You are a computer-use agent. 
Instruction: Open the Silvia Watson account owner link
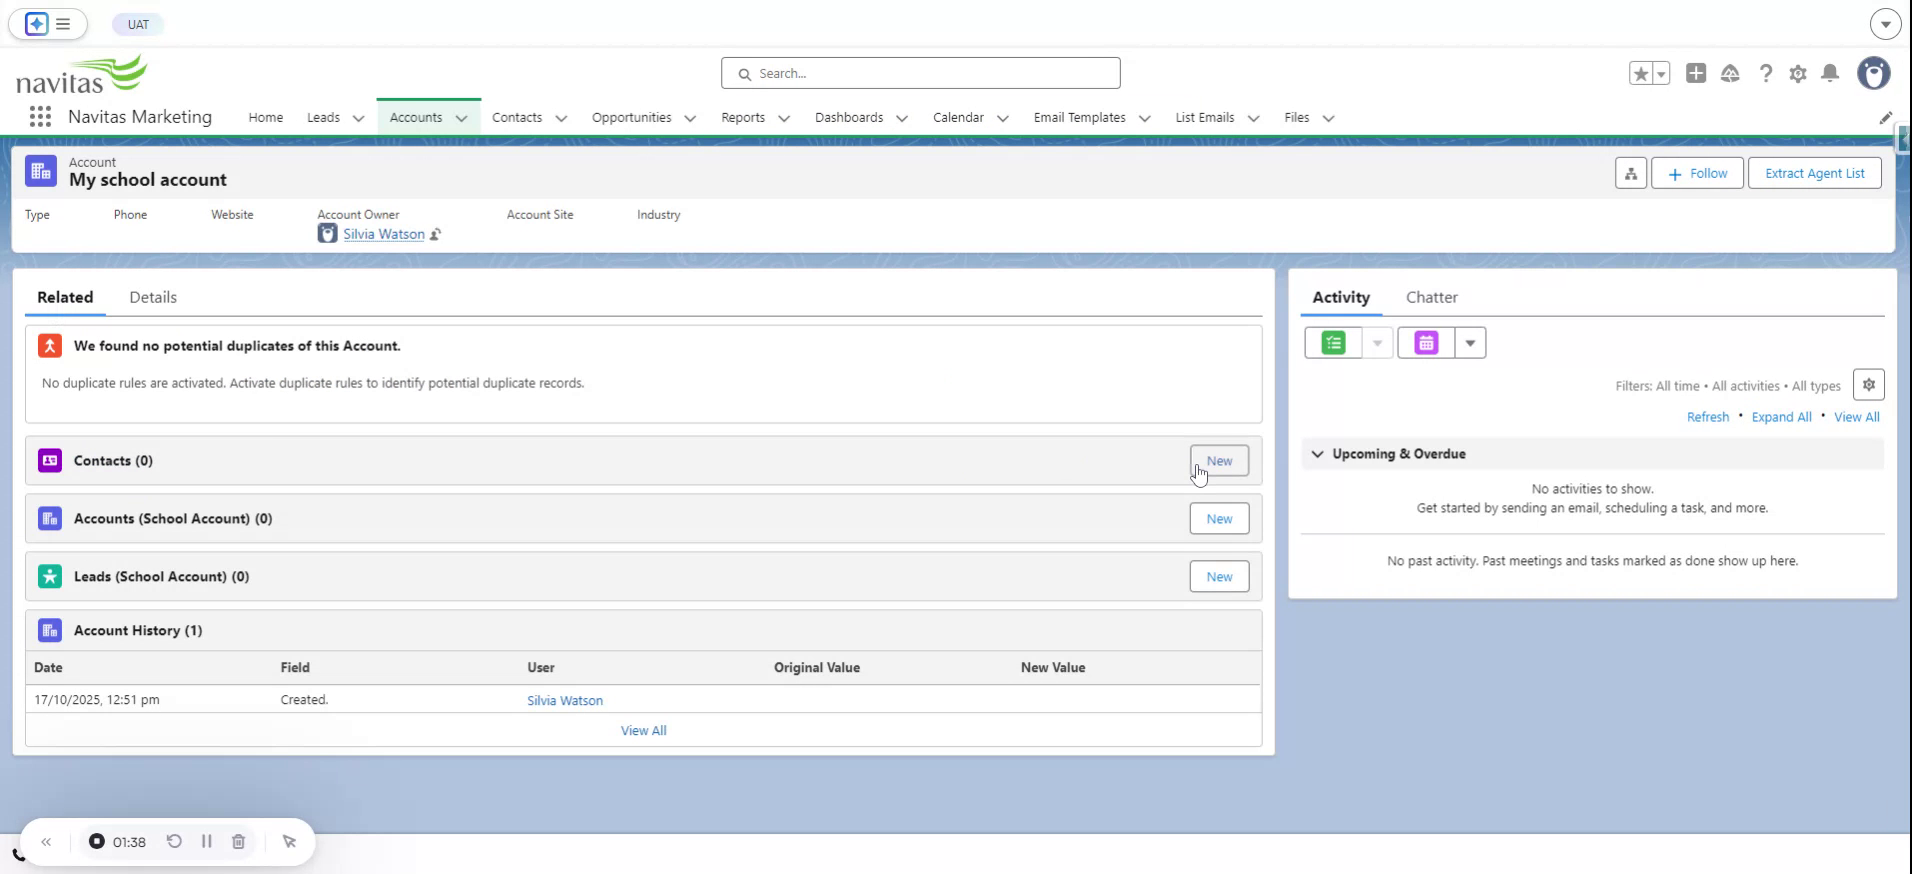pyautogui.click(x=384, y=234)
